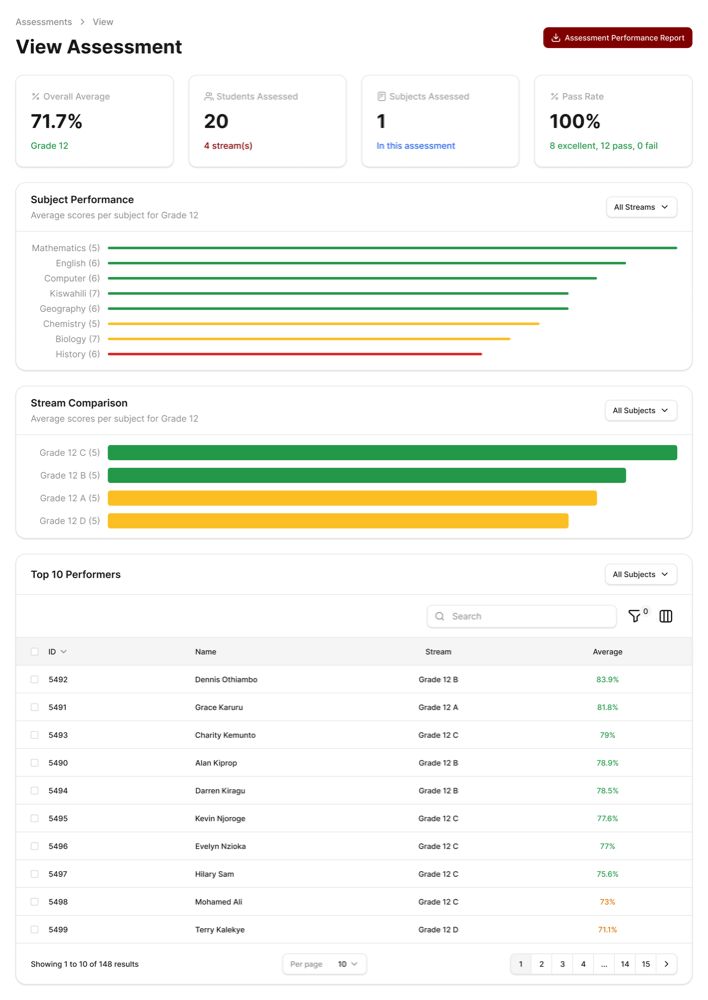Open Stream Comparison All Subjects dropdown
The image size is (708, 1000).
[x=640, y=411]
